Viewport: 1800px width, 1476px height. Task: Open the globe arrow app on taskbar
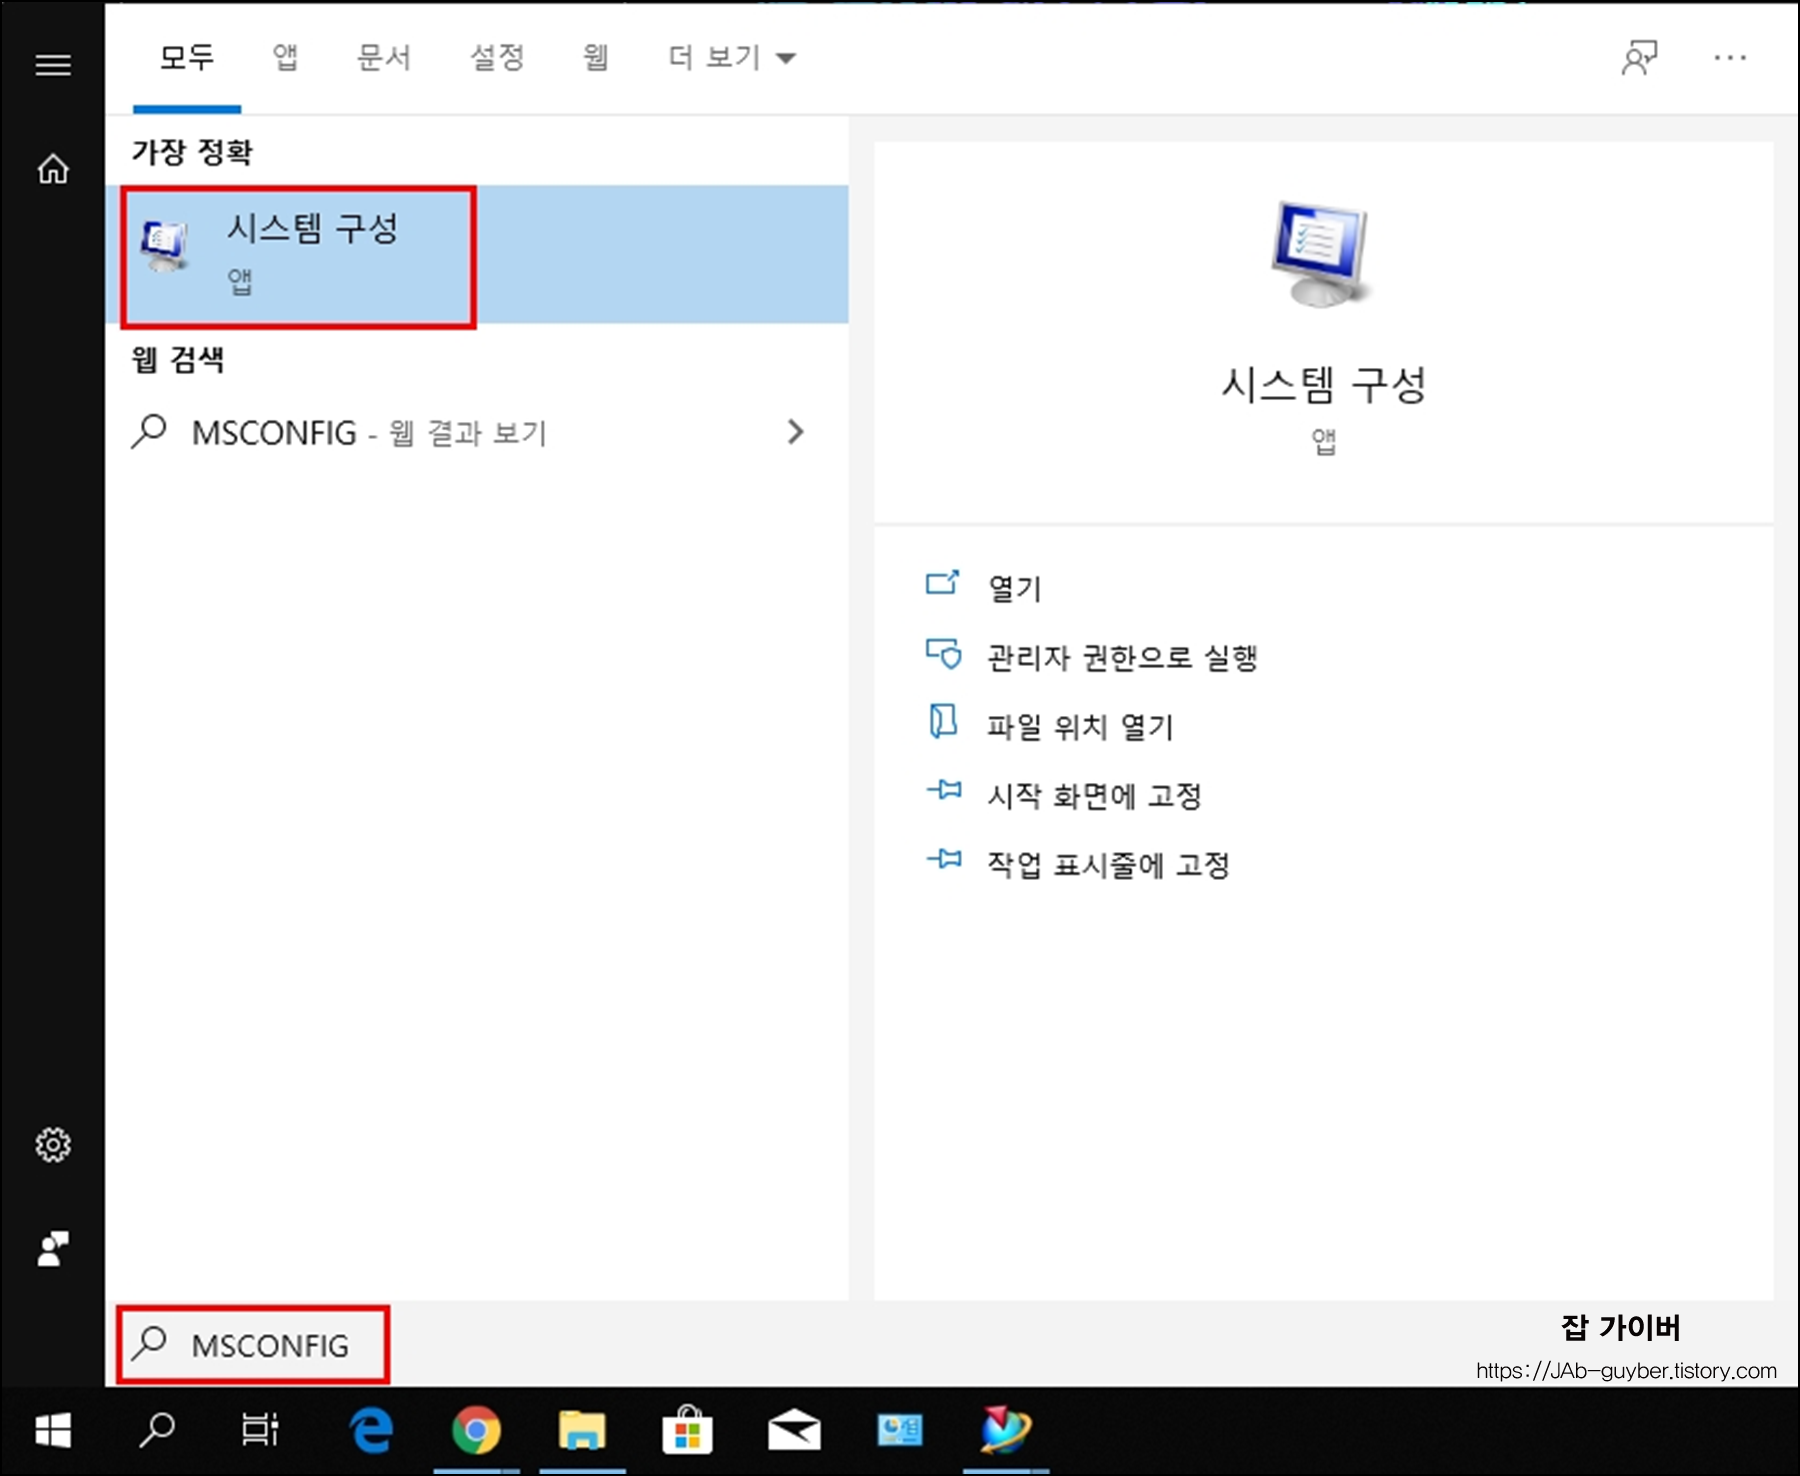pyautogui.click(x=1004, y=1430)
